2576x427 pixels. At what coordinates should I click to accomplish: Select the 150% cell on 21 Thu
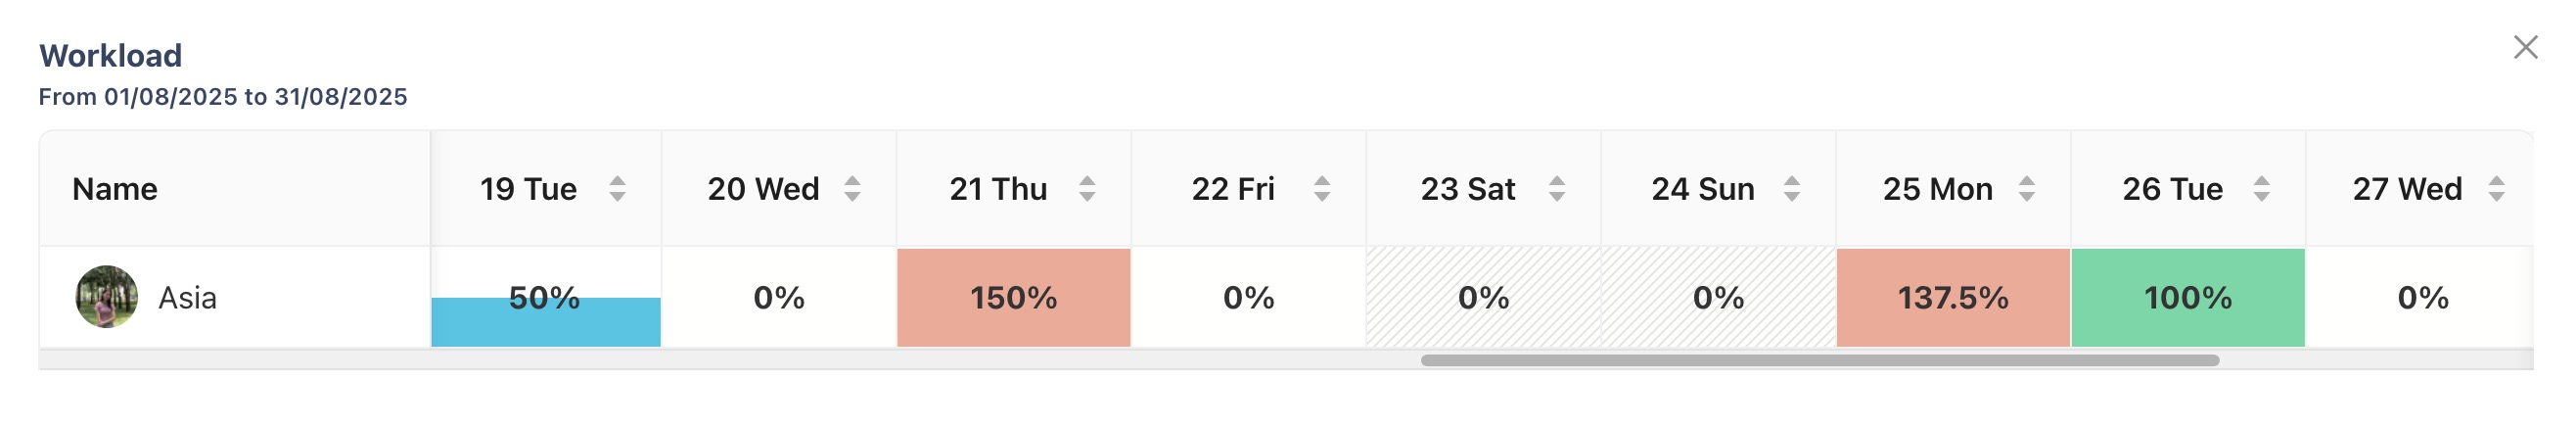coord(1013,298)
